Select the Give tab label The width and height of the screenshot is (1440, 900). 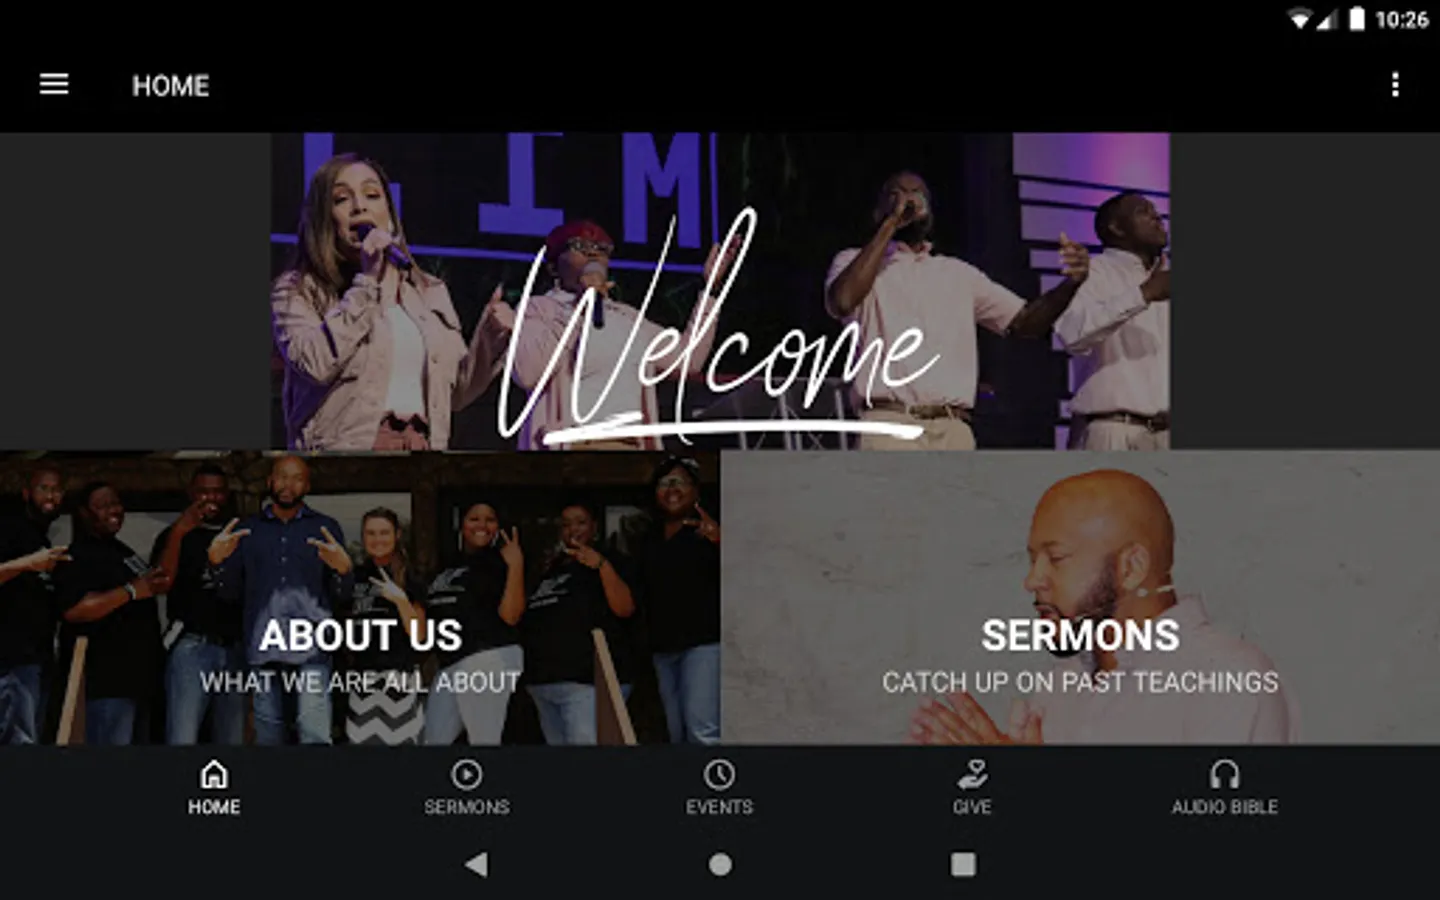972,807
